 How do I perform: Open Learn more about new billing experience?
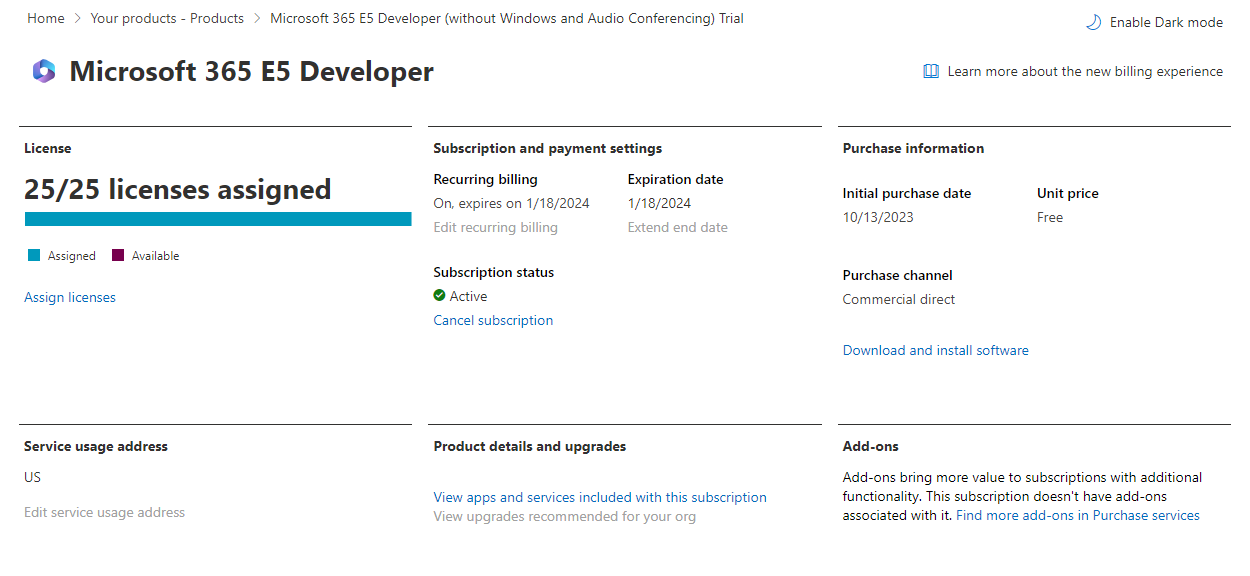point(1085,72)
